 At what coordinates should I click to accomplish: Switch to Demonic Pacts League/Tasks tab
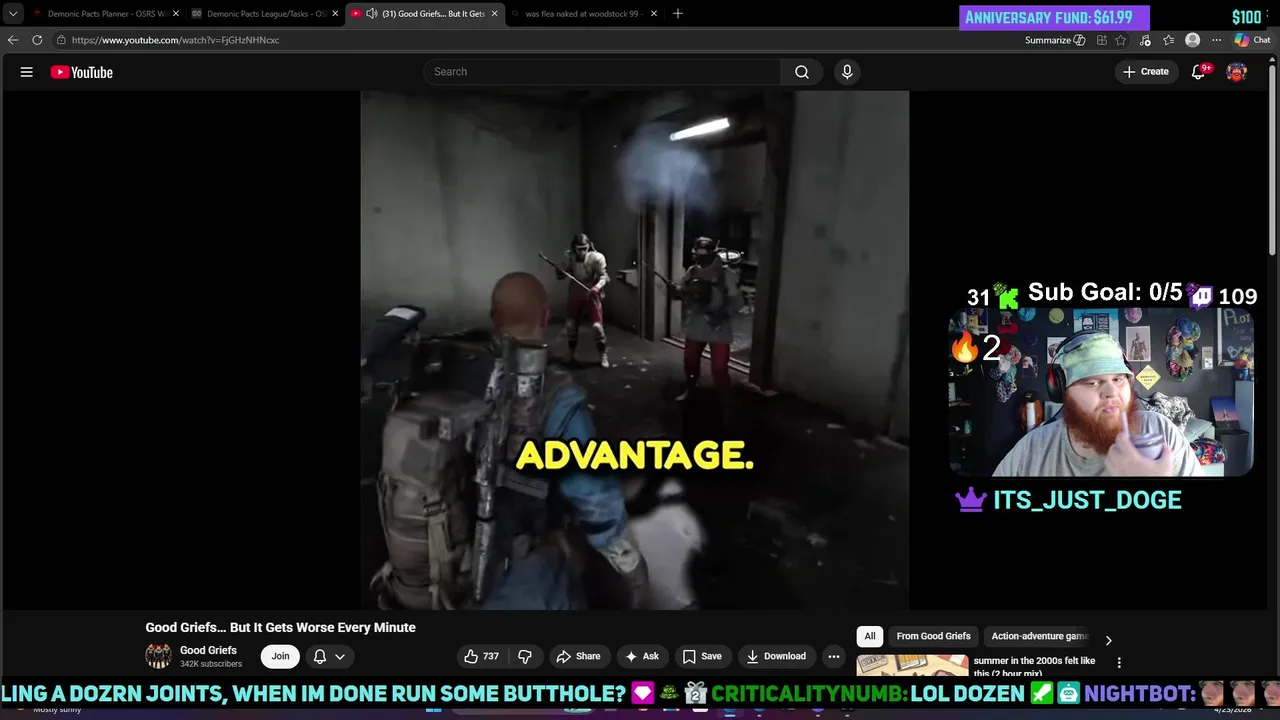[265, 14]
